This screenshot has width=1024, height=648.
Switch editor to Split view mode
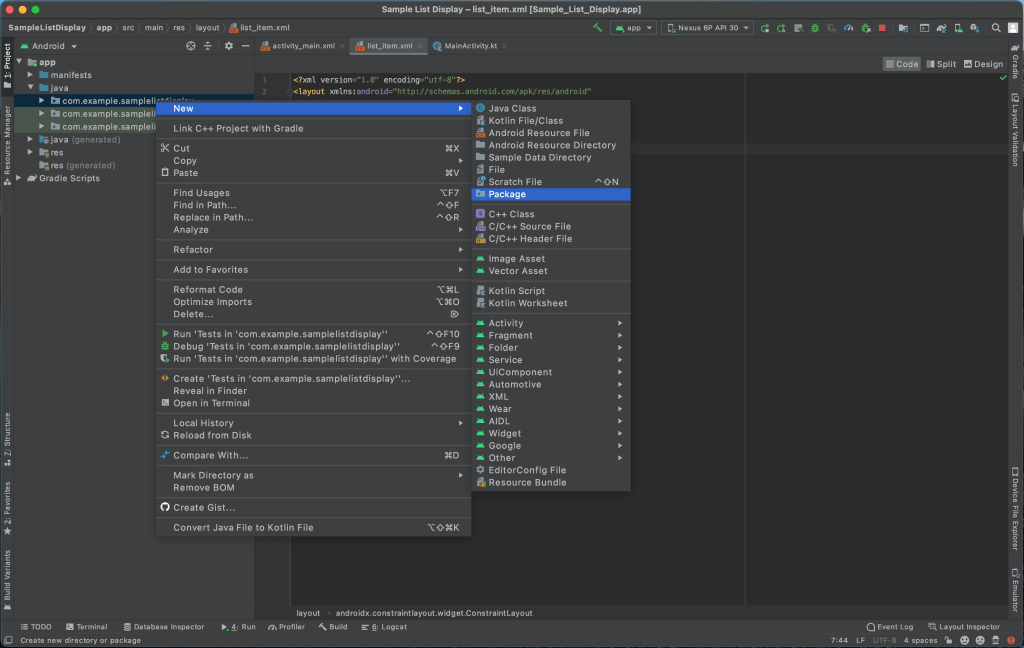click(940, 64)
